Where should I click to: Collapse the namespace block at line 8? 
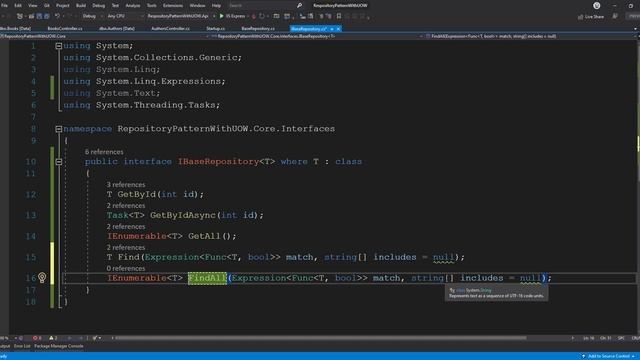58,129
